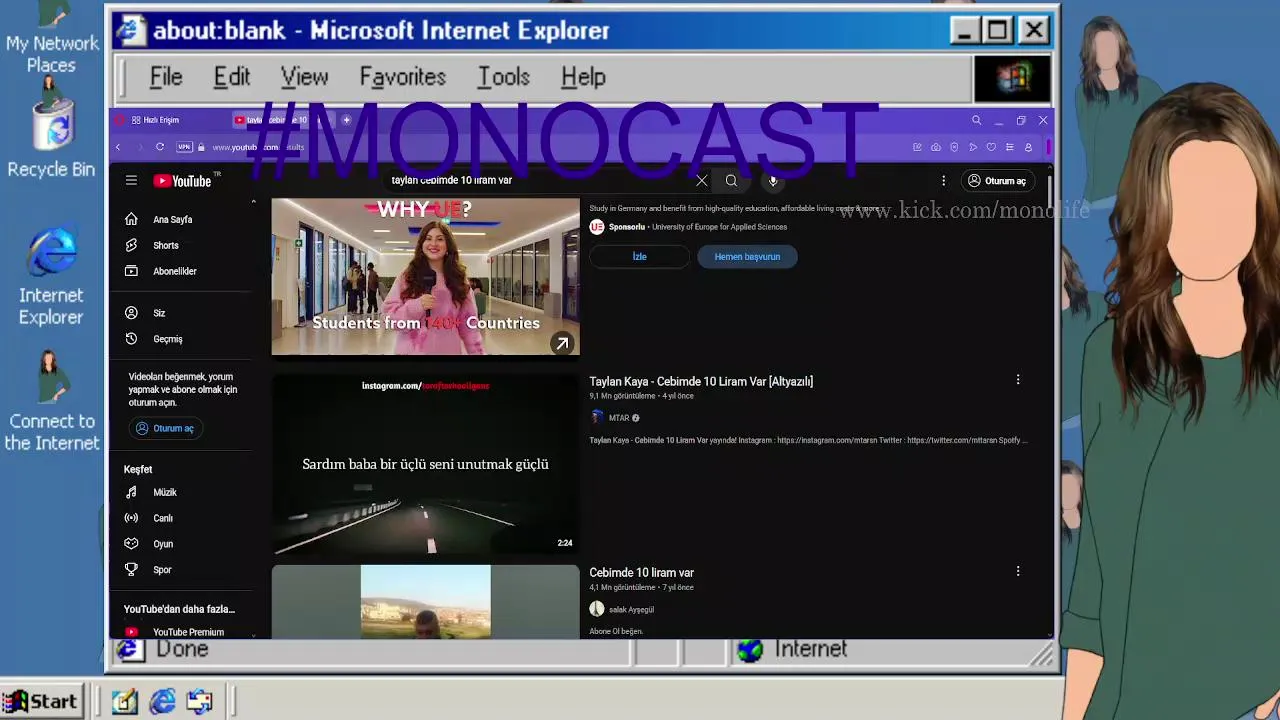
Task: Open the MTAR channel link
Action: click(x=619, y=418)
